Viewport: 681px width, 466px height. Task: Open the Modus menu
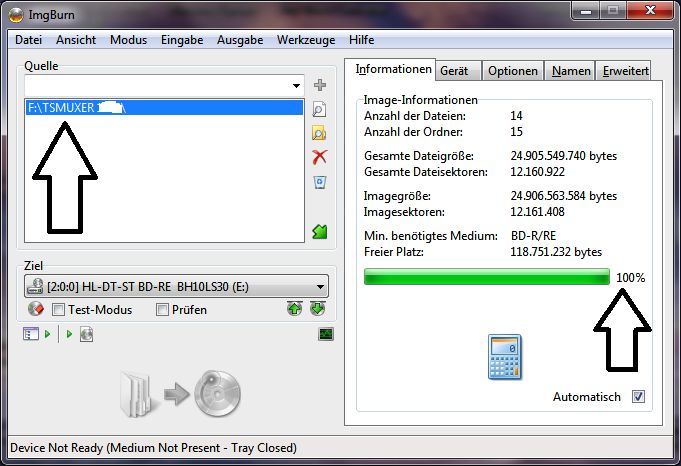pos(129,40)
